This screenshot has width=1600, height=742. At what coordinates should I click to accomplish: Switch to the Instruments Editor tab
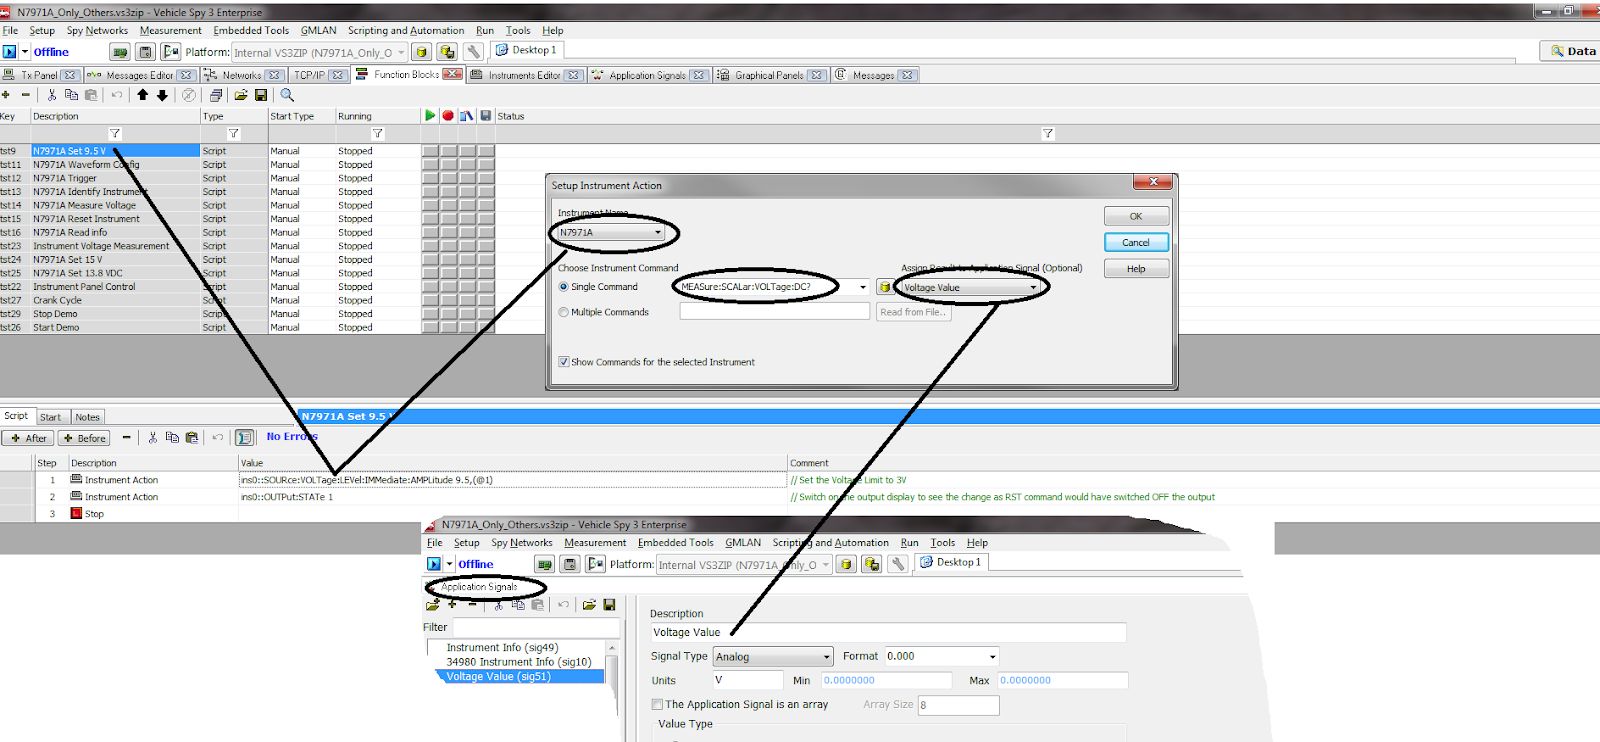524,75
